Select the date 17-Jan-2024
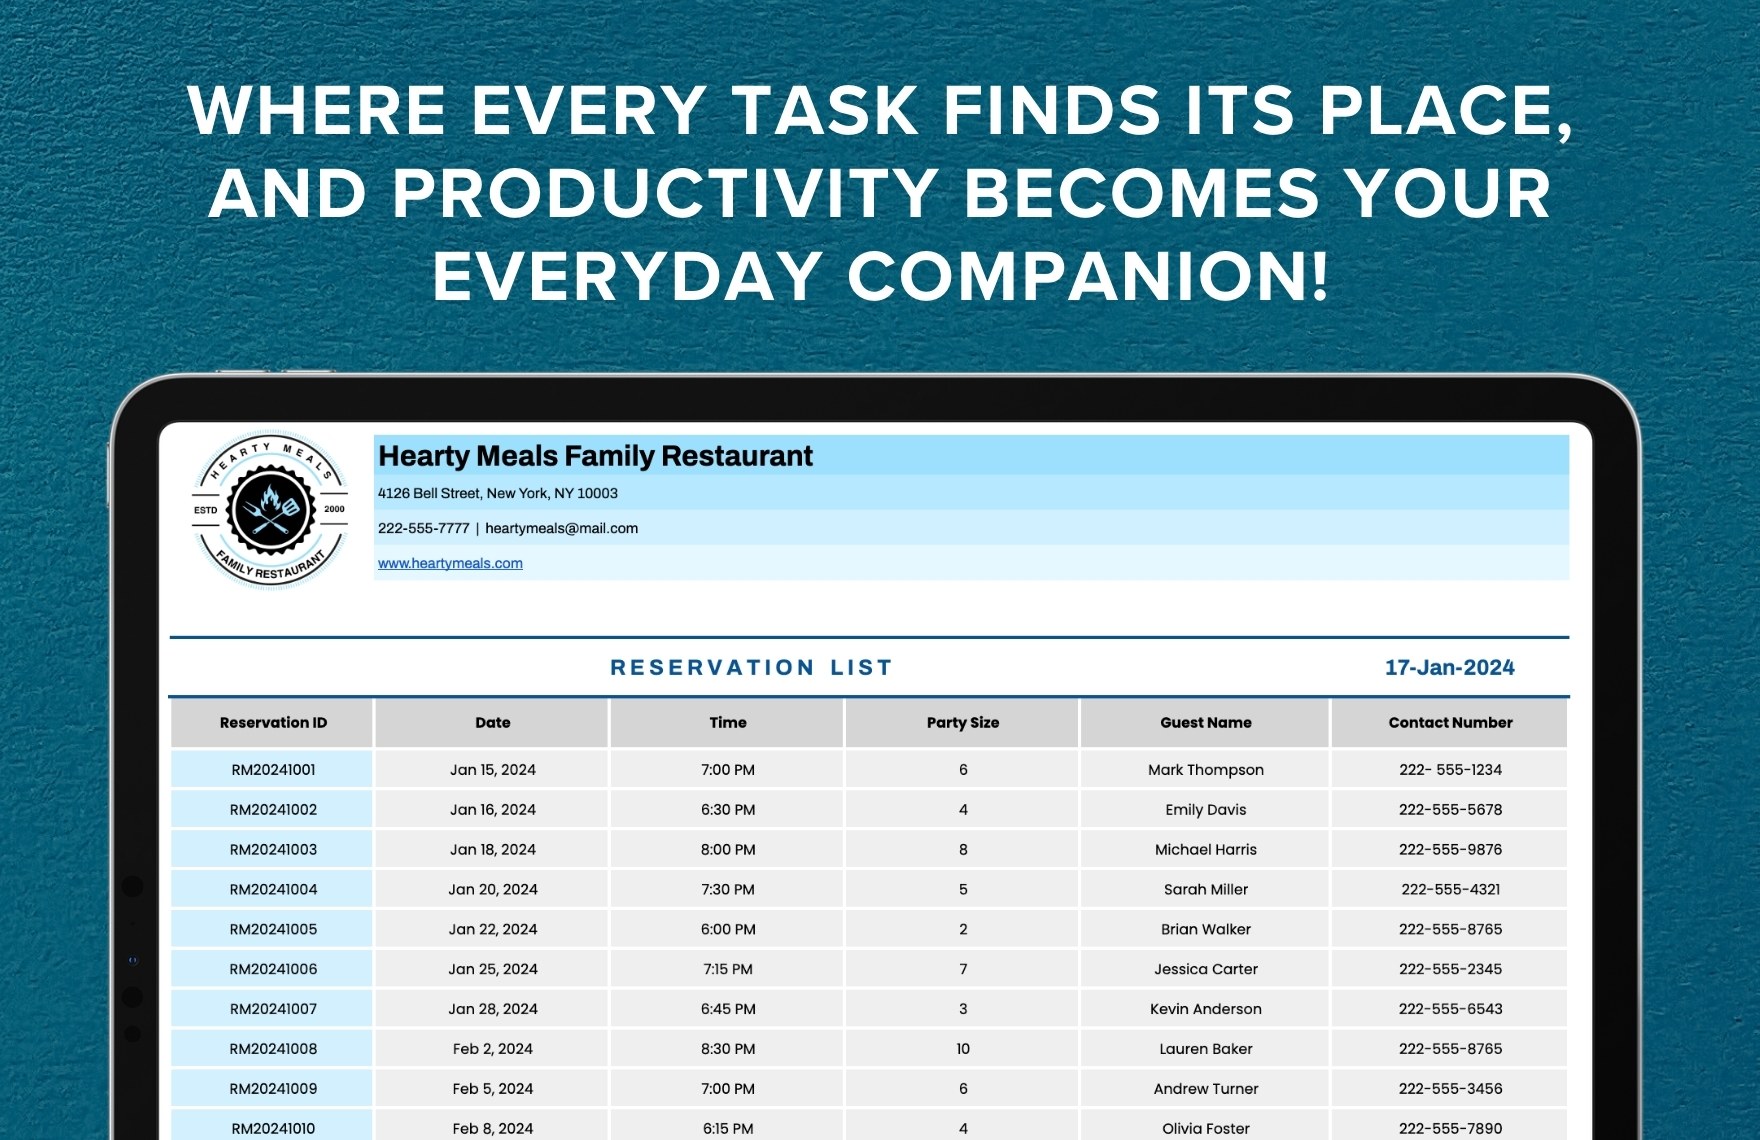This screenshot has height=1140, width=1760. [x=1449, y=667]
